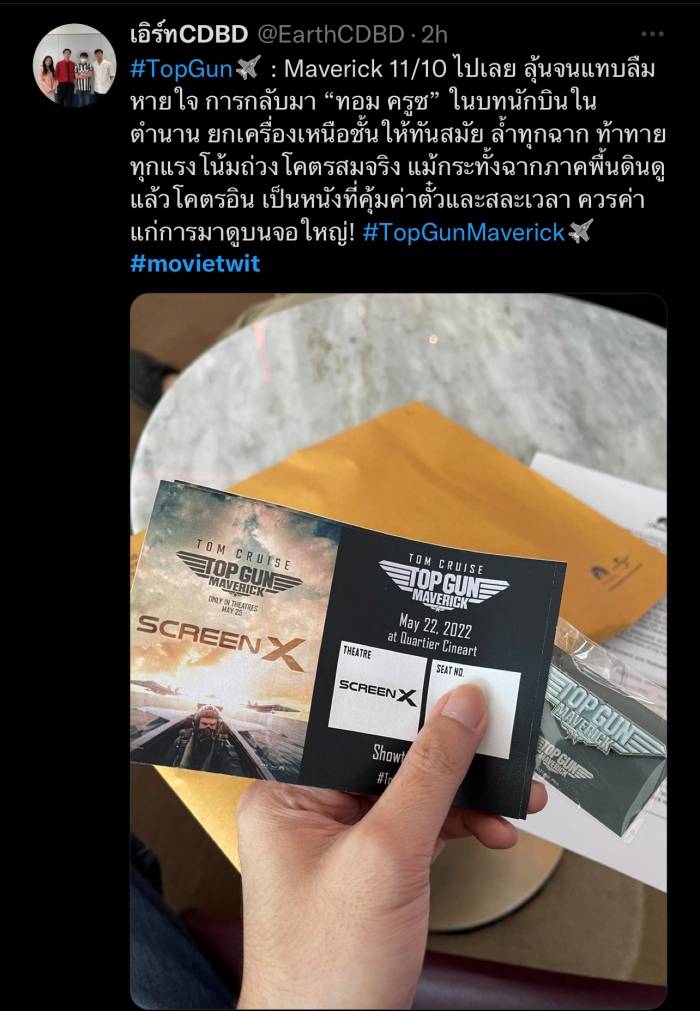Tap the May 22, 2022 date on ticket

coord(434,625)
